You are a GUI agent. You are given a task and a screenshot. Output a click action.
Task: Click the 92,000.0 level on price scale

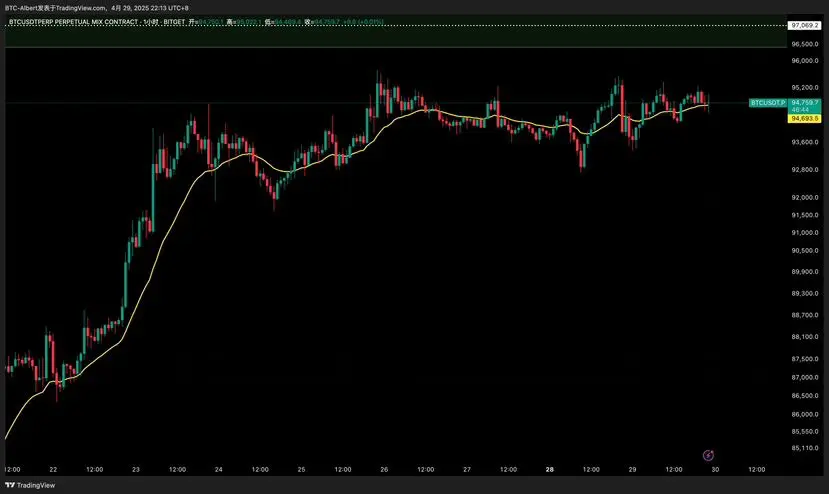click(x=804, y=196)
